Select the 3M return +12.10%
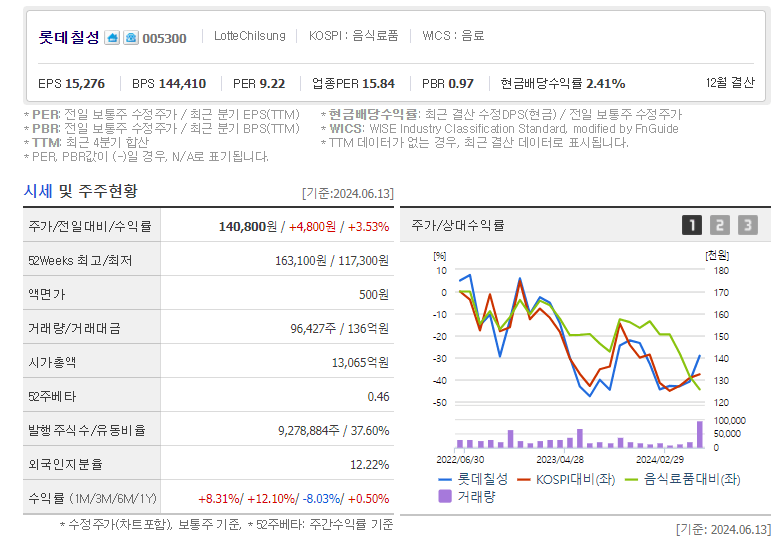This screenshot has height=541, width=783. [271, 499]
